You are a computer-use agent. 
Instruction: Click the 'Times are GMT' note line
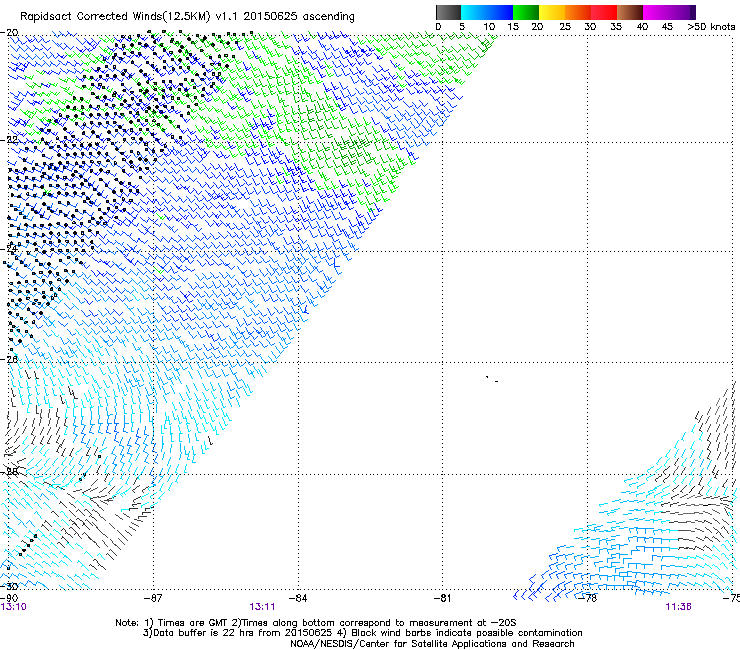click(316, 623)
